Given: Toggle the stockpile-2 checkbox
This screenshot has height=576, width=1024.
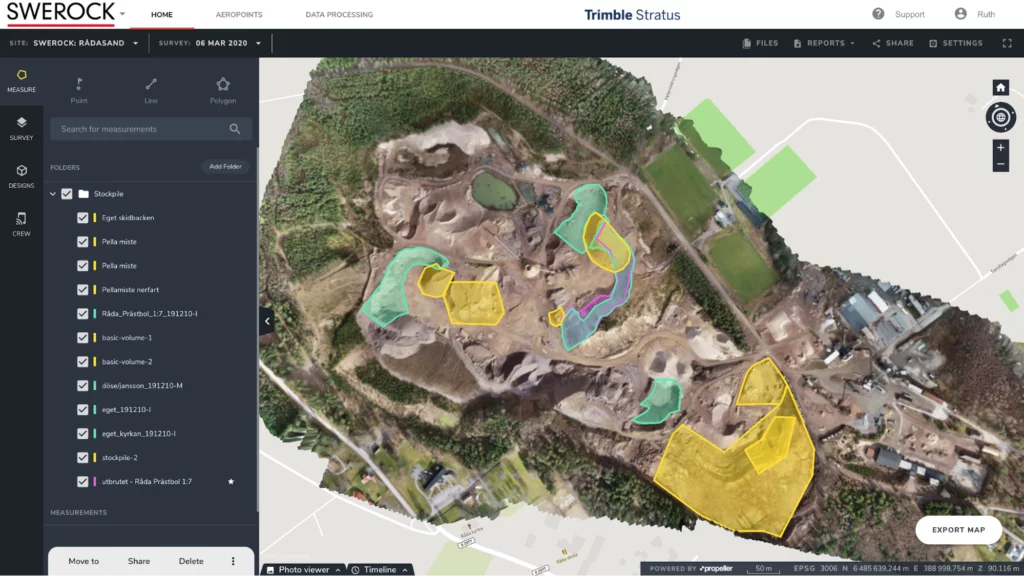Looking at the screenshot, I should [x=83, y=458].
